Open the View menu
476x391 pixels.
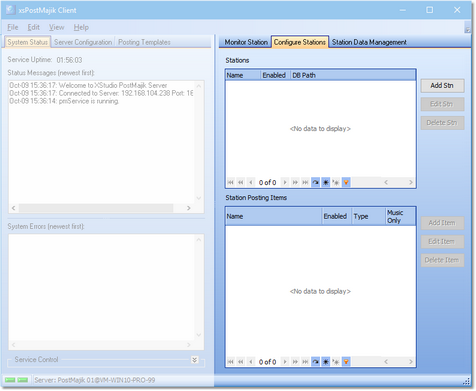(x=56, y=27)
